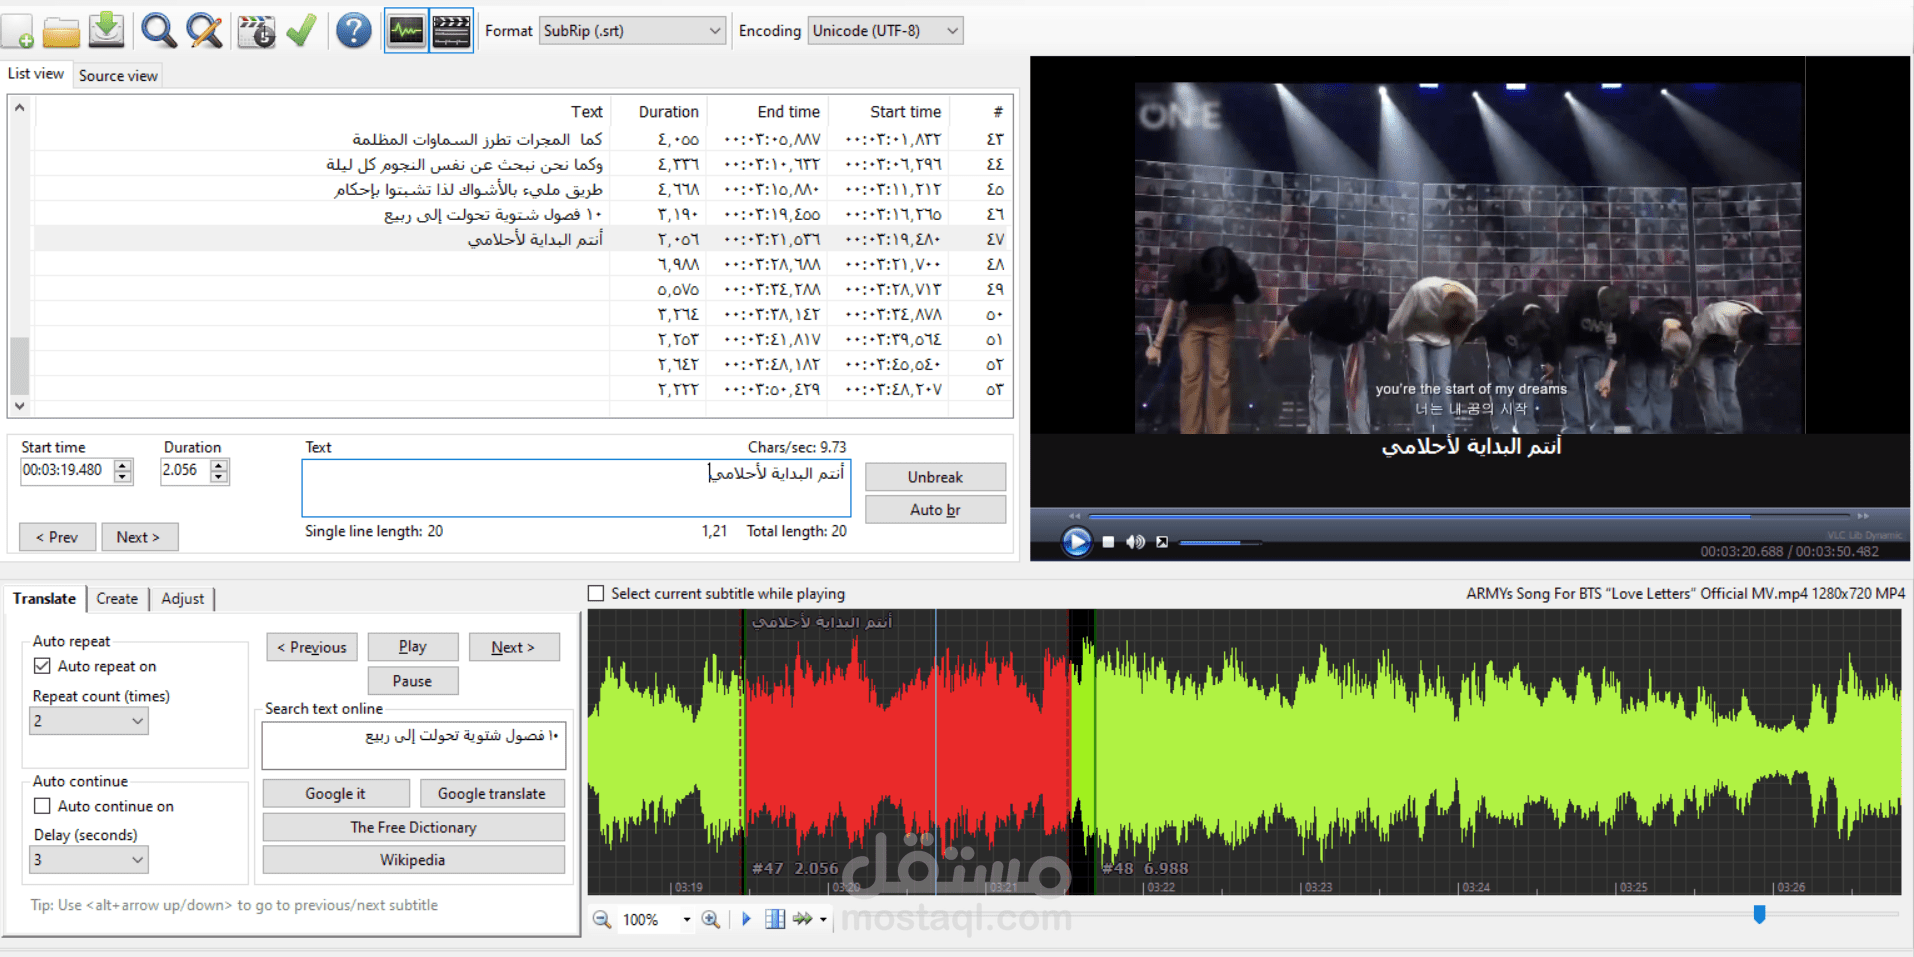Open the Encoding Unicode (UTF-8) dropdown
Viewport: 1914px width, 957px height.
point(885,31)
